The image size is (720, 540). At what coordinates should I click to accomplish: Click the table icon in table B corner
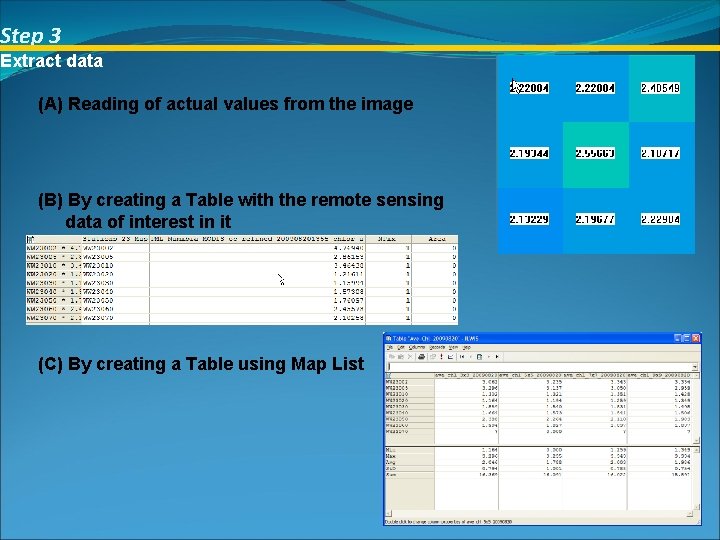30,239
